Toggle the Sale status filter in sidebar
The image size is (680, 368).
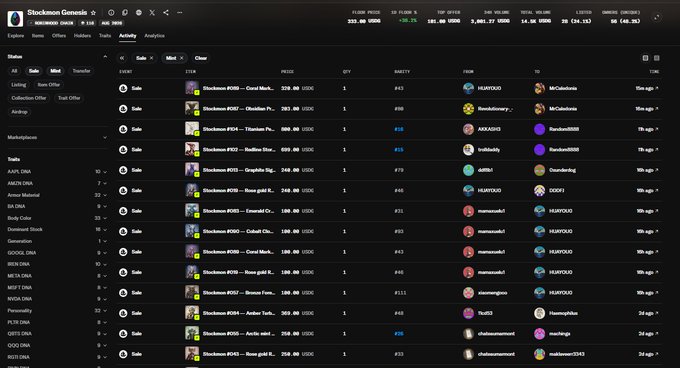pos(34,71)
